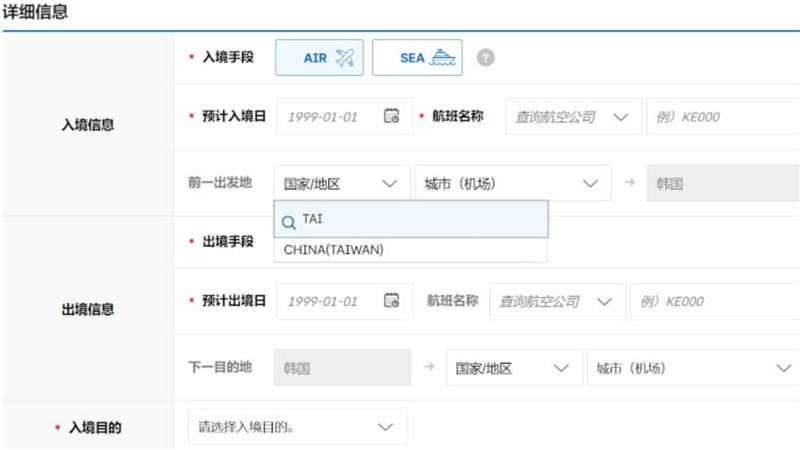Select AIR as the entry method
Image resolution: width=800 pixels, height=450 pixels.
pos(319,58)
